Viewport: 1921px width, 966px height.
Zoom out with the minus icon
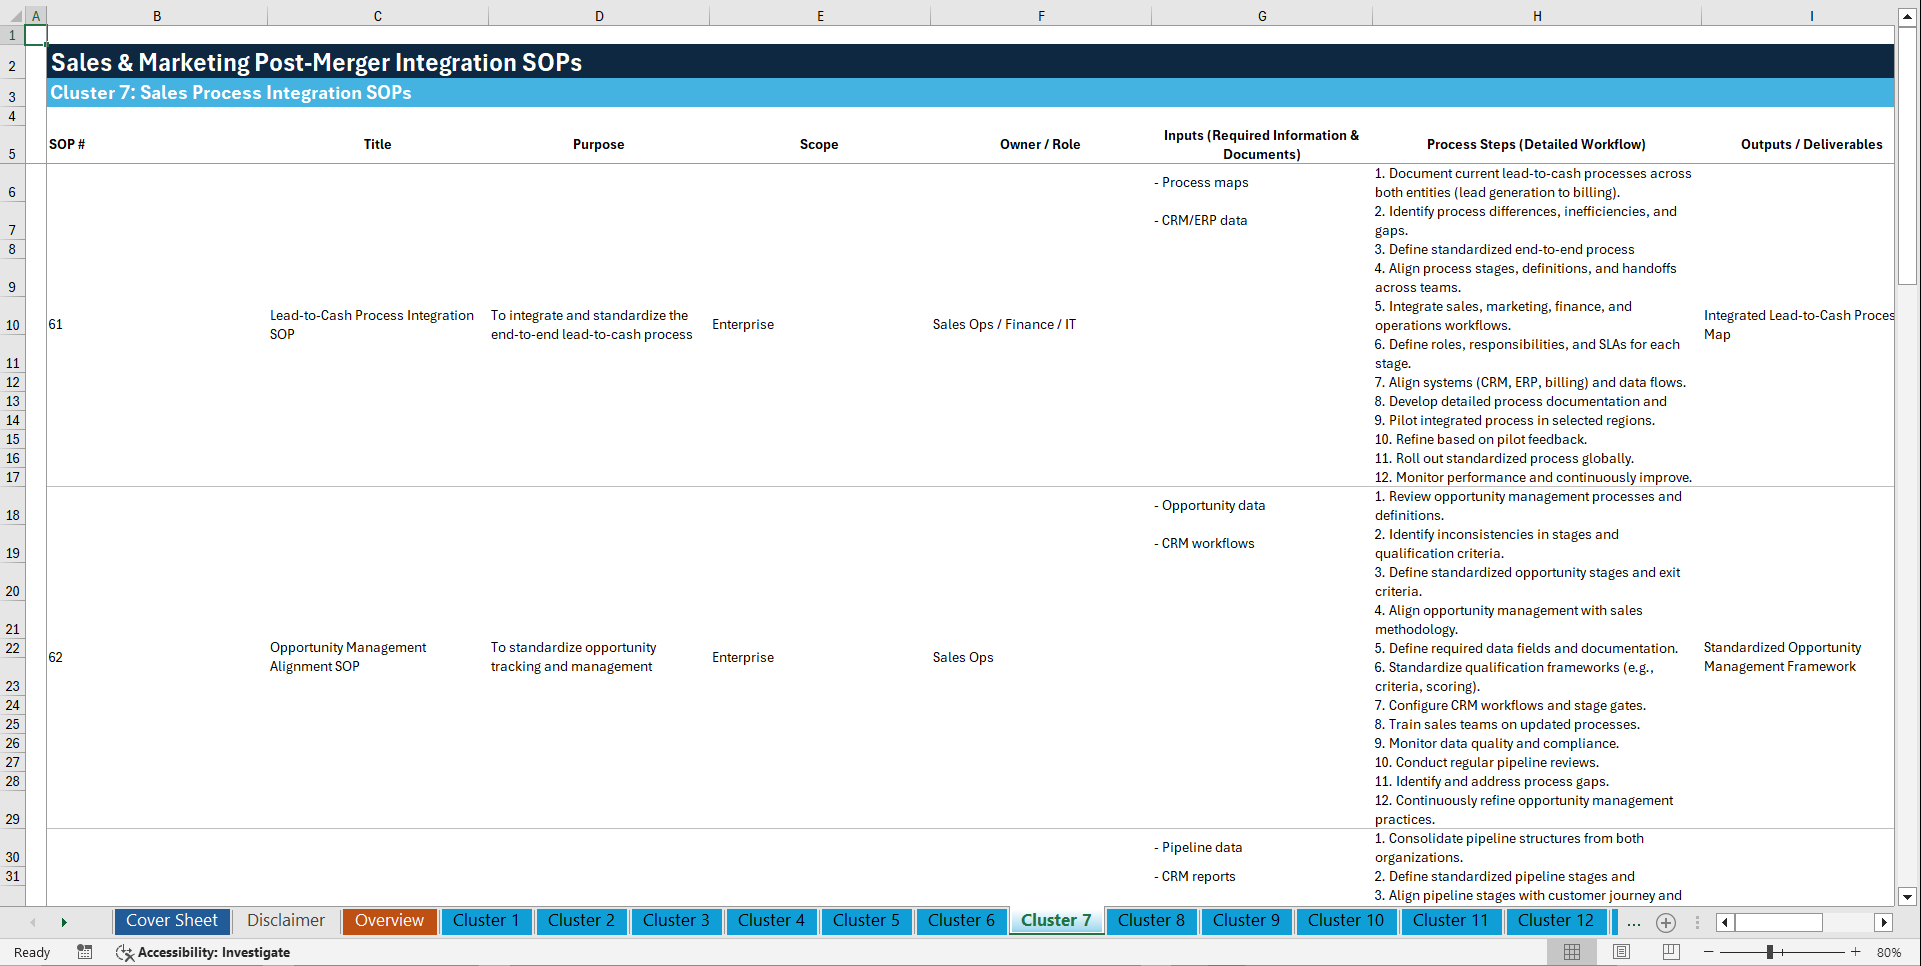1709,952
